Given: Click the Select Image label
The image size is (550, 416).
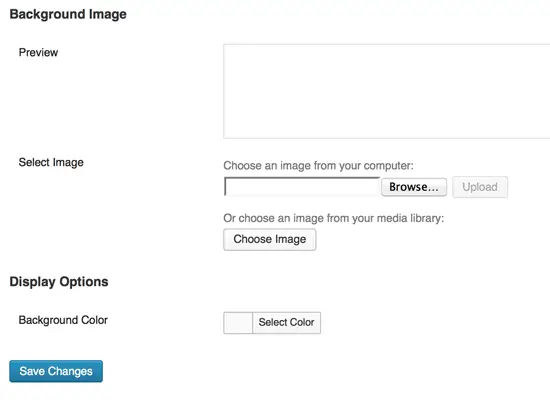Looking at the screenshot, I should click(x=51, y=162).
